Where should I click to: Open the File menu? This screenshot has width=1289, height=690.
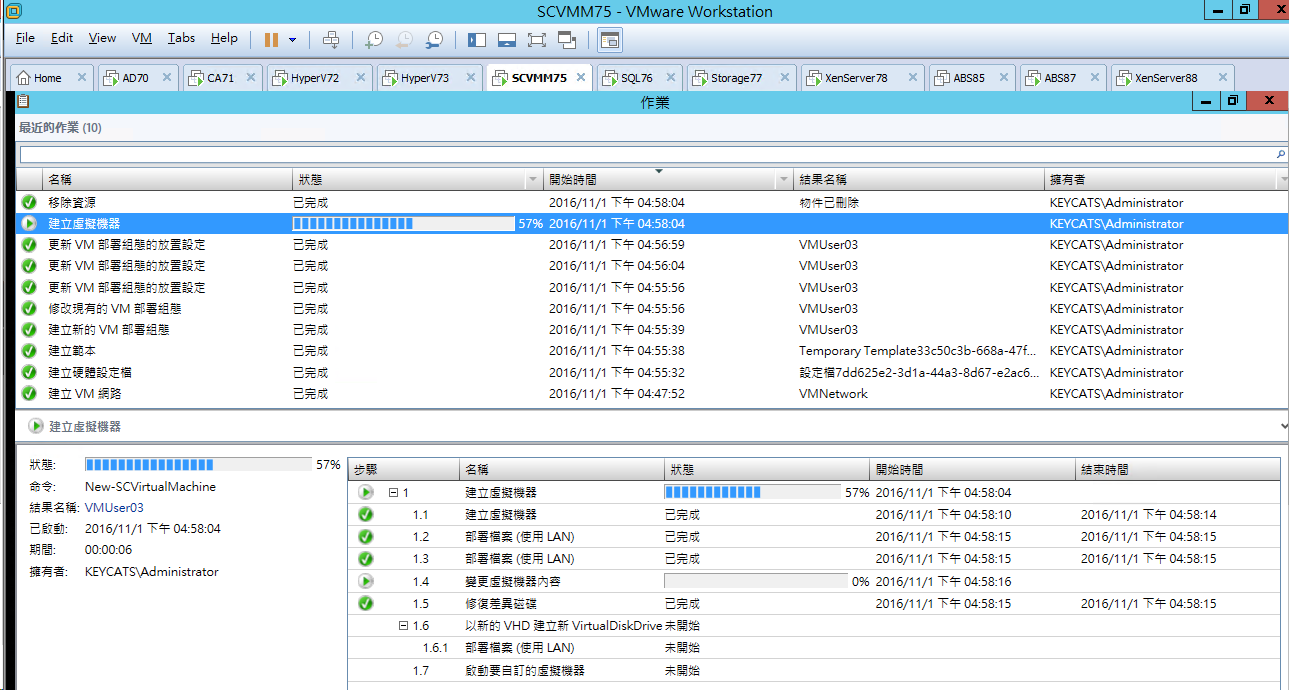[x=25, y=38]
